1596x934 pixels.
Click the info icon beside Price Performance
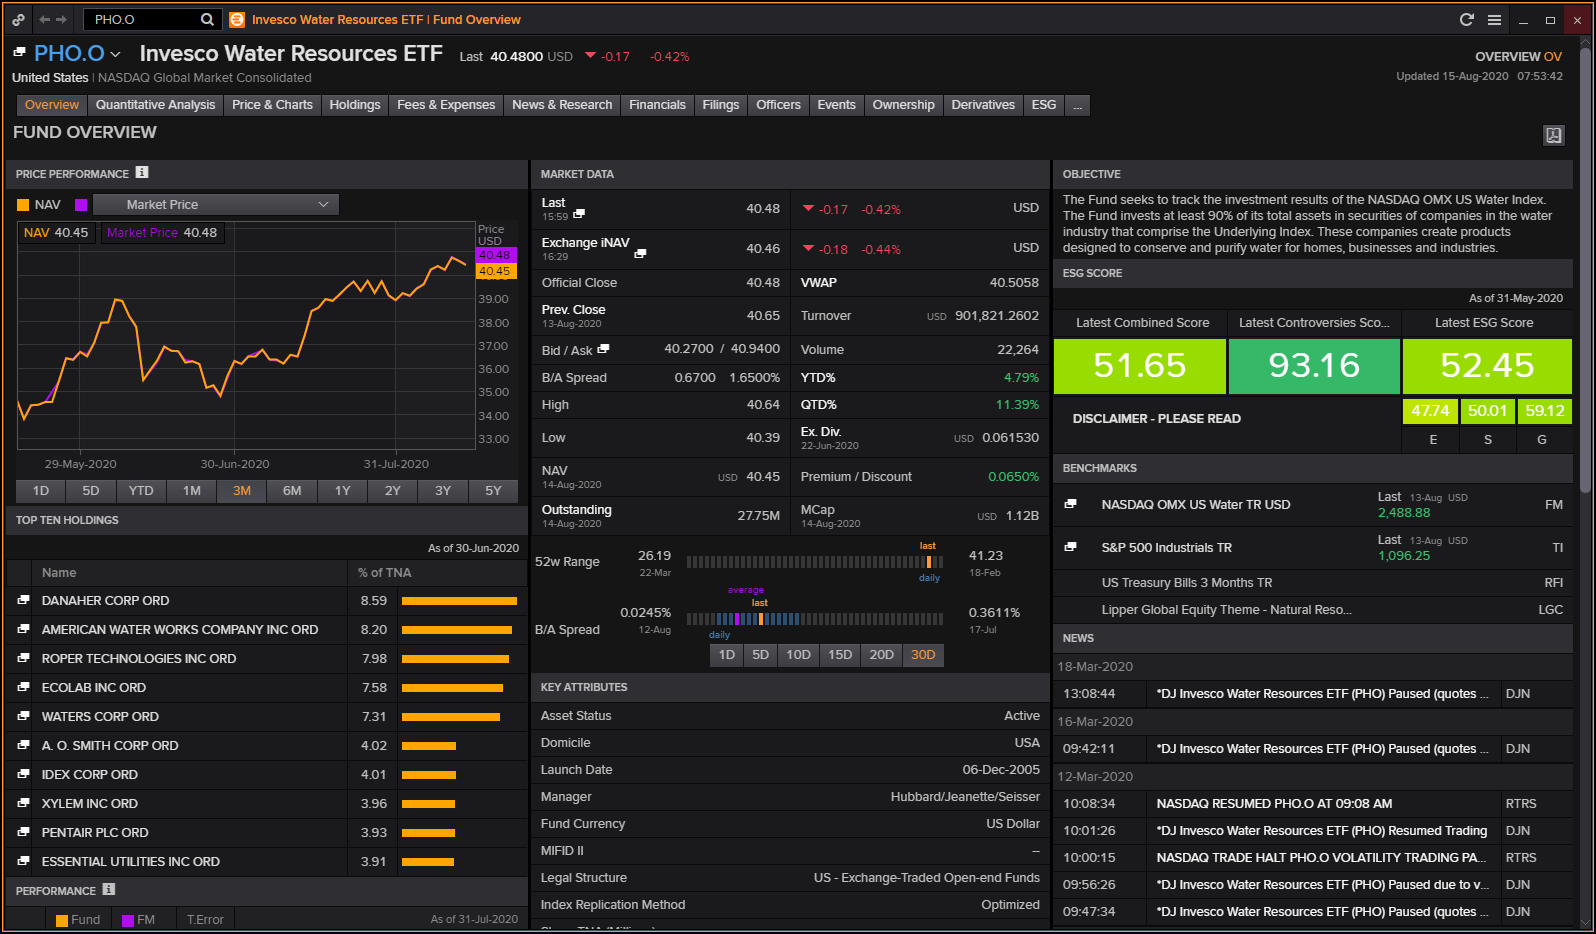coord(142,172)
